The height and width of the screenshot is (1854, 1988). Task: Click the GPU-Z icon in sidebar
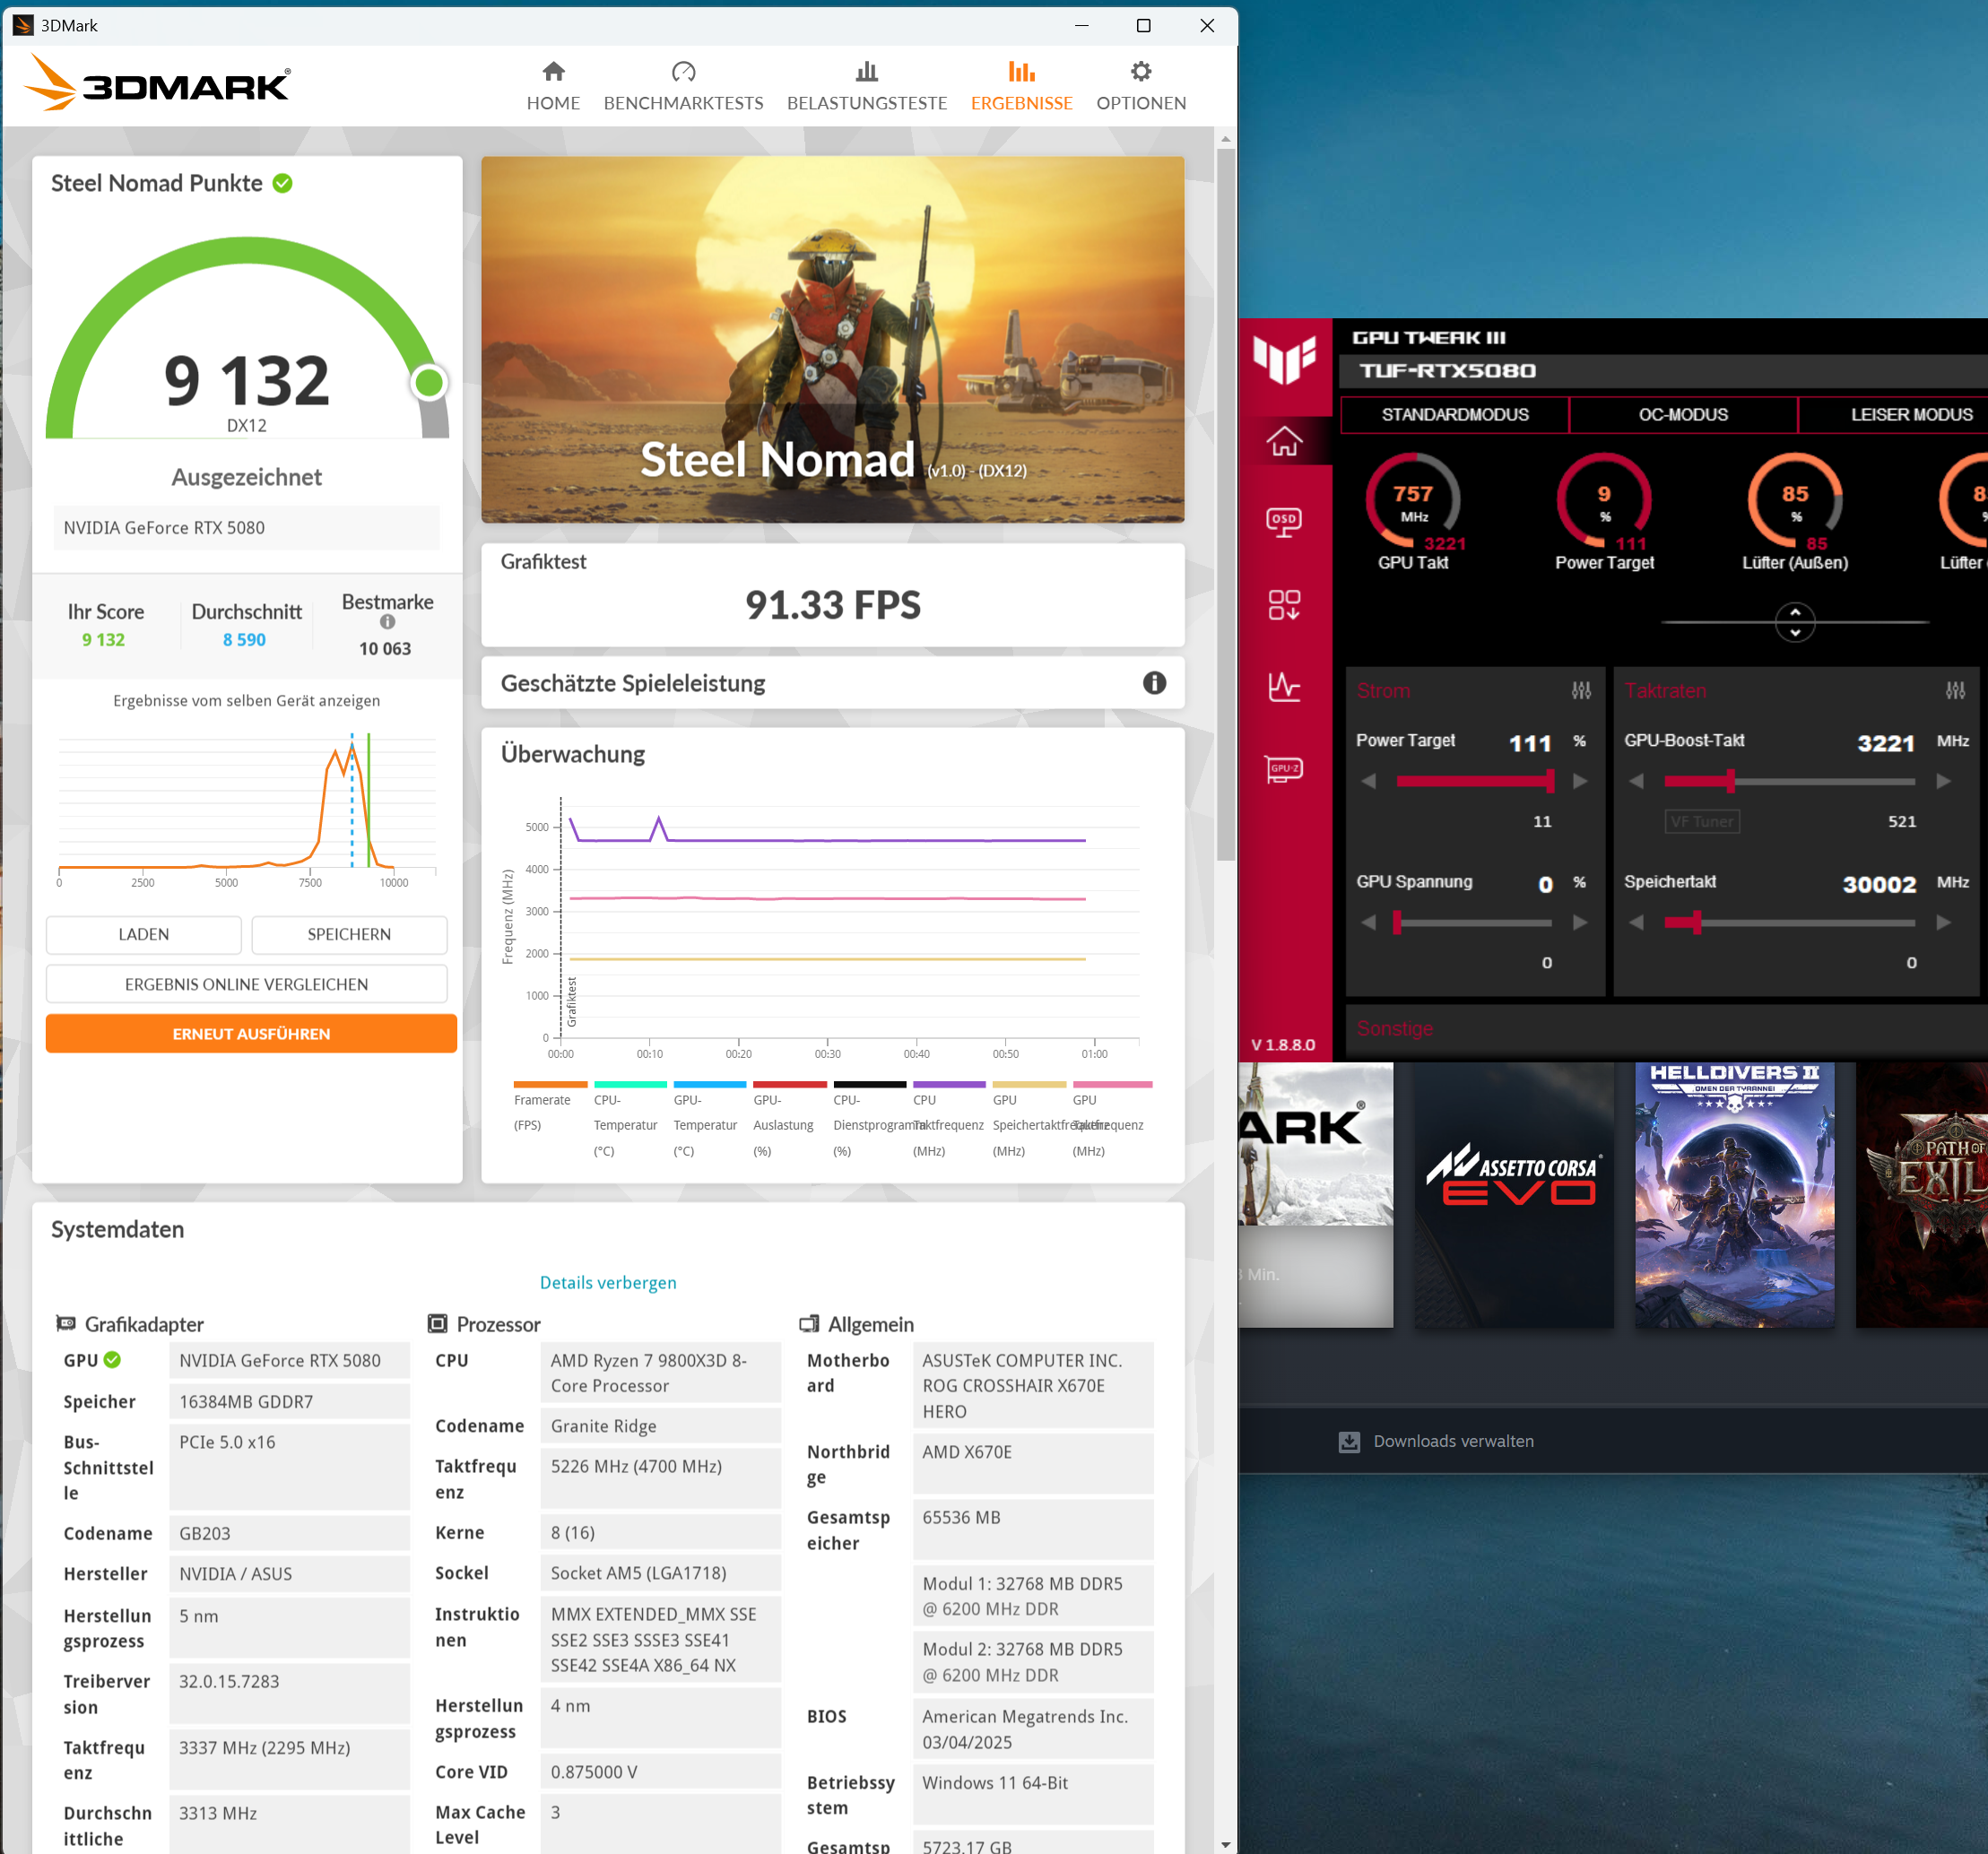pos(1284,769)
